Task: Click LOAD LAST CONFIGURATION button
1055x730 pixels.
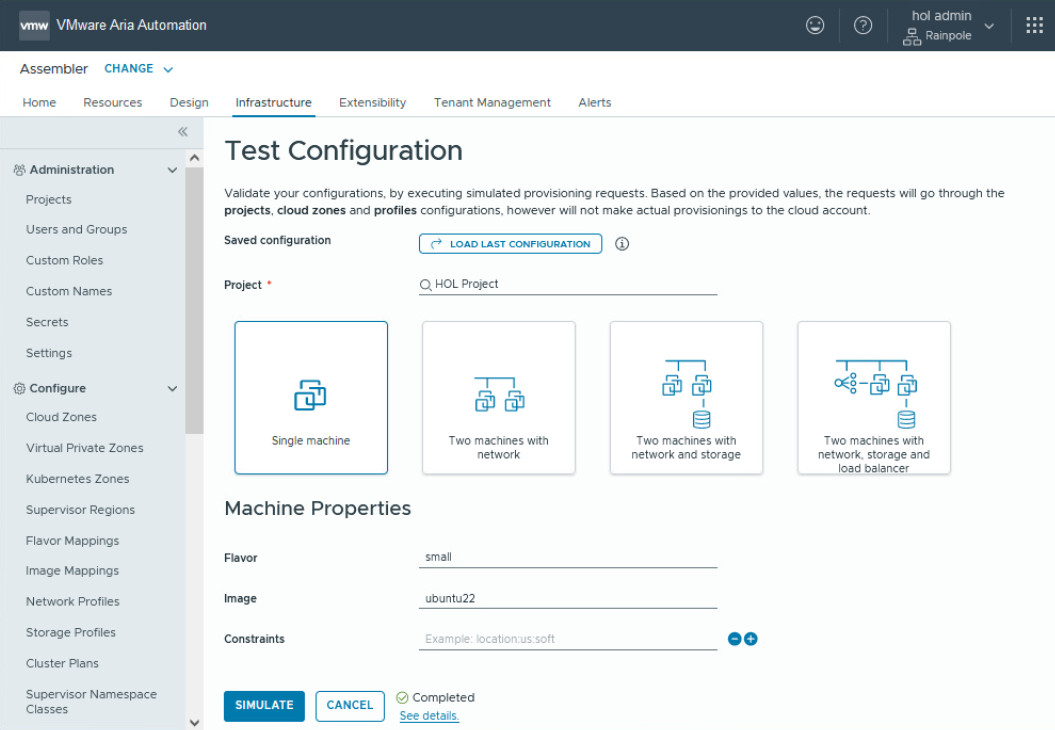Action: point(510,244)
